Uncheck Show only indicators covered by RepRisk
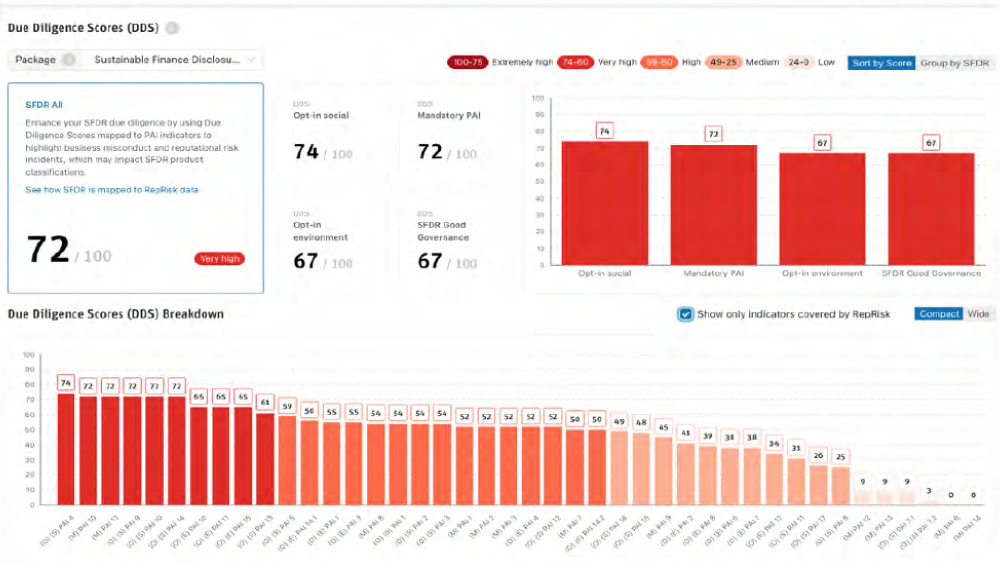 685,314
